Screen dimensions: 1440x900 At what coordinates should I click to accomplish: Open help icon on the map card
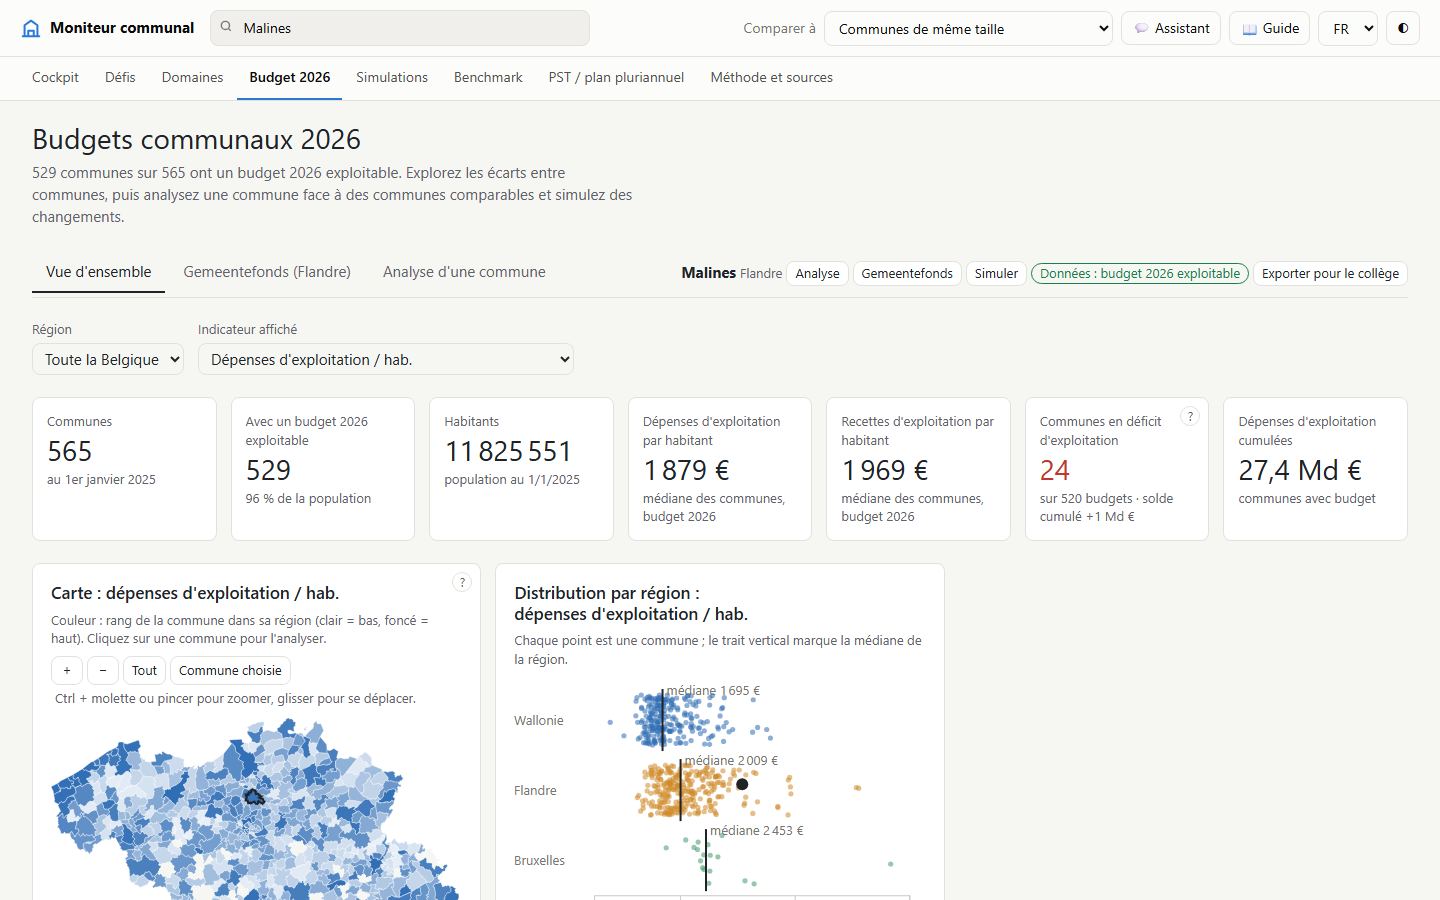click(x=461, y=582)
